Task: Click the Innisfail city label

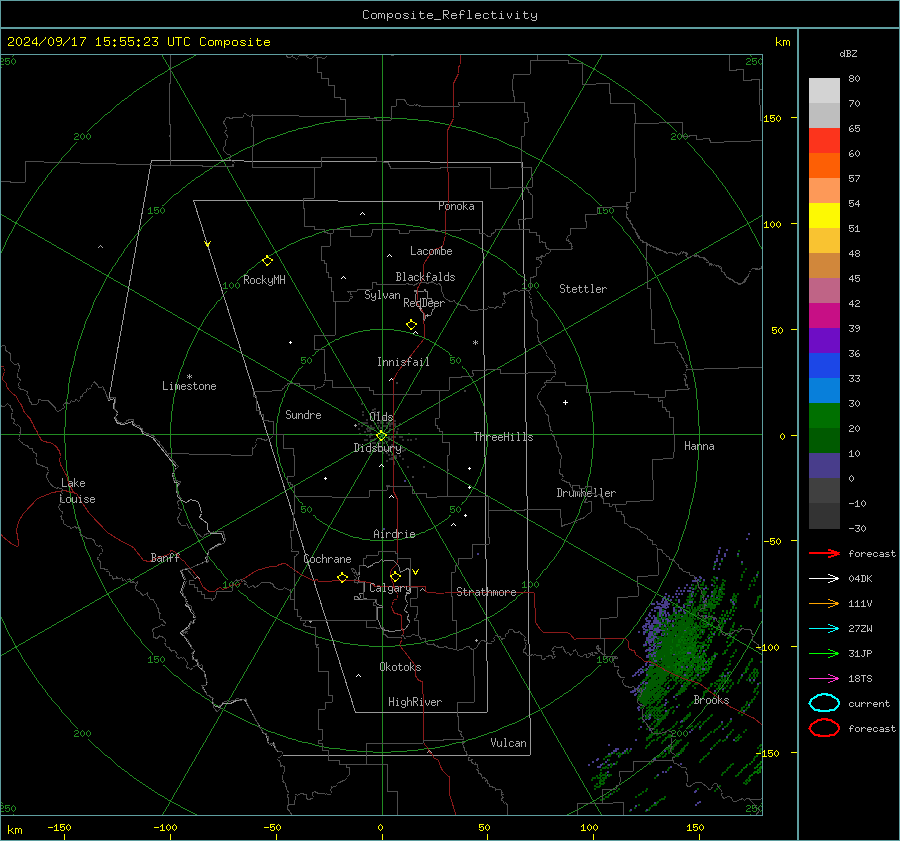Action: (403, 362)
